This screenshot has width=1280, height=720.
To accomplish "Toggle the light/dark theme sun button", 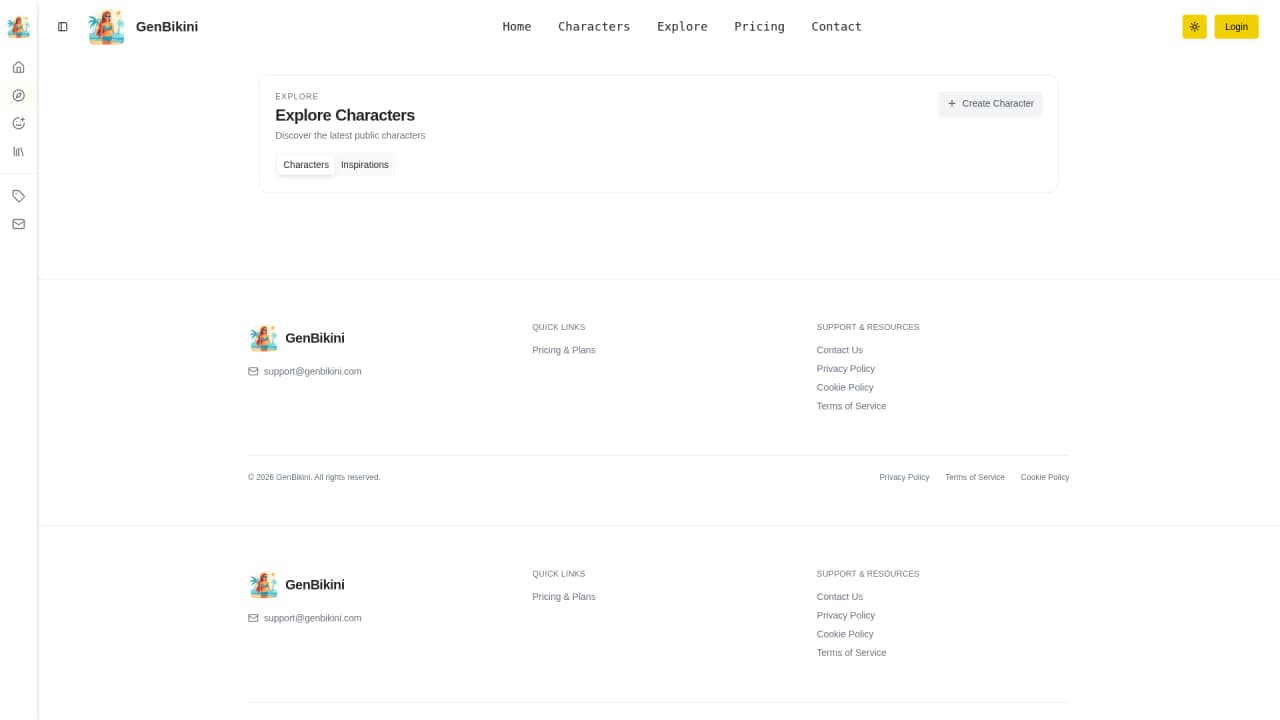I will (1194, 27).
